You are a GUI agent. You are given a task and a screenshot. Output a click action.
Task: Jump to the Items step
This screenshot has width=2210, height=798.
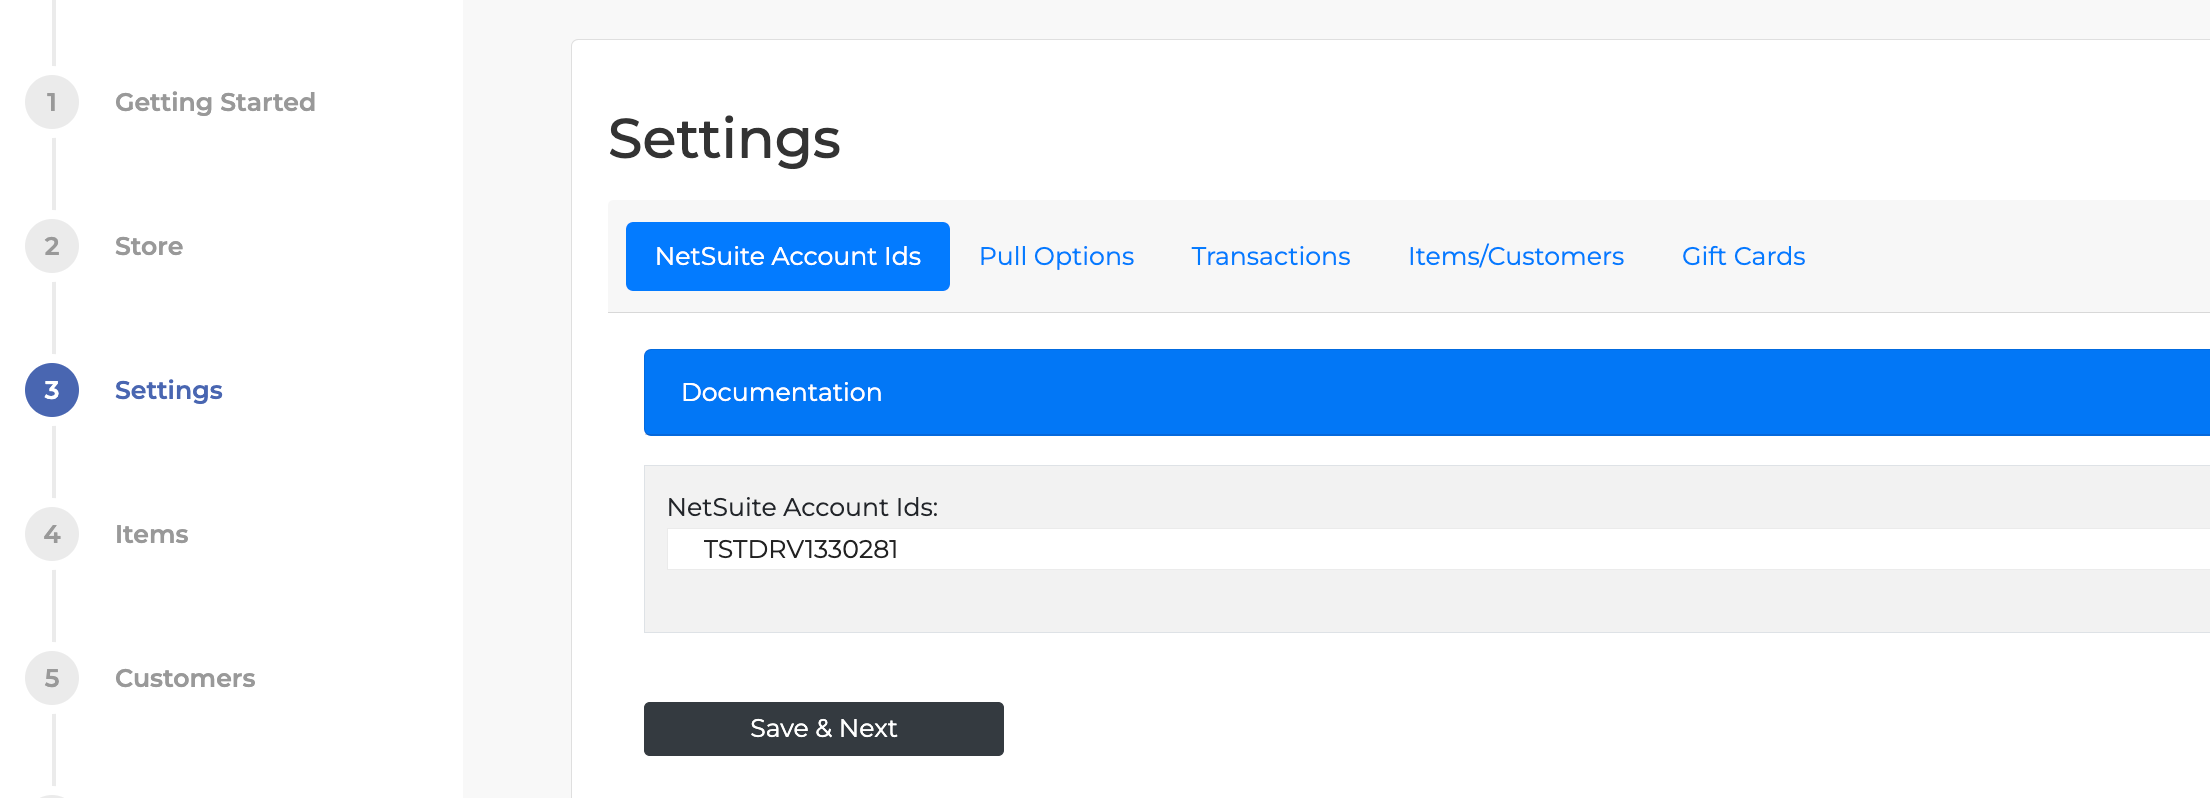(151, 534)
